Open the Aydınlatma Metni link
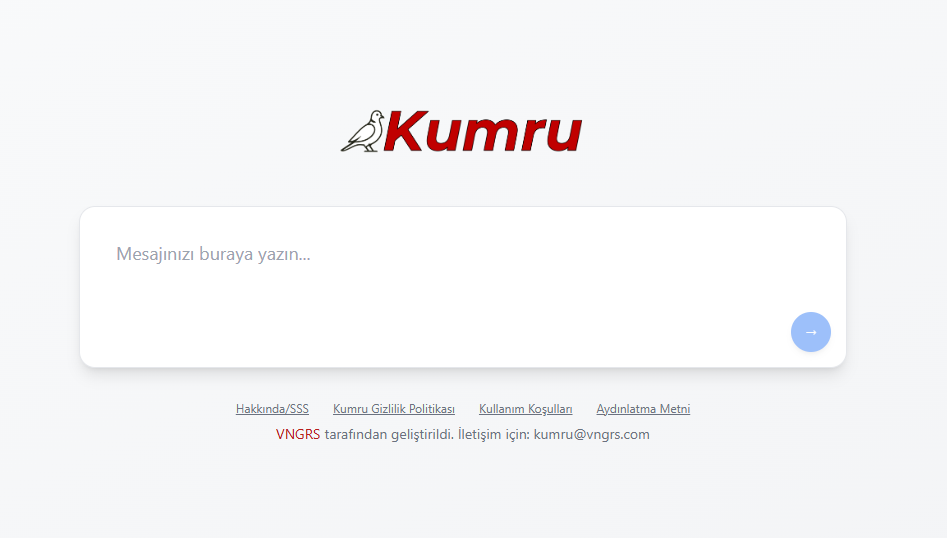 [643, 409]
